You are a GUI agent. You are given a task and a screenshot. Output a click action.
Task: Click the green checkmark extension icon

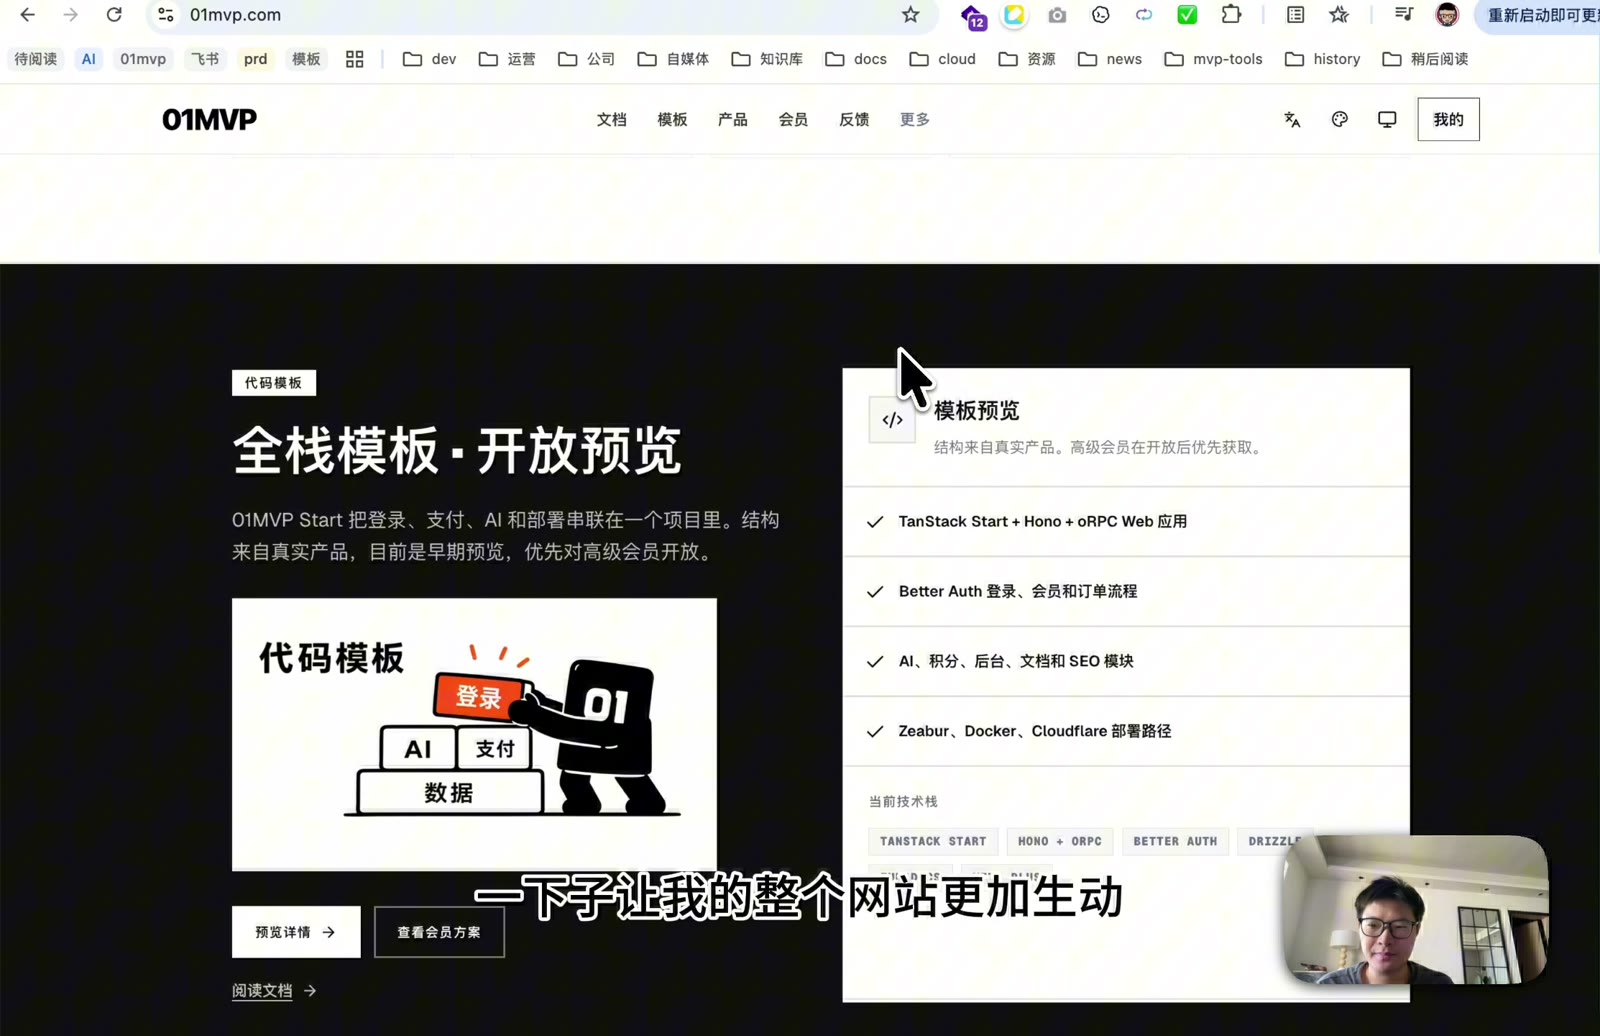click(1187, 15)
